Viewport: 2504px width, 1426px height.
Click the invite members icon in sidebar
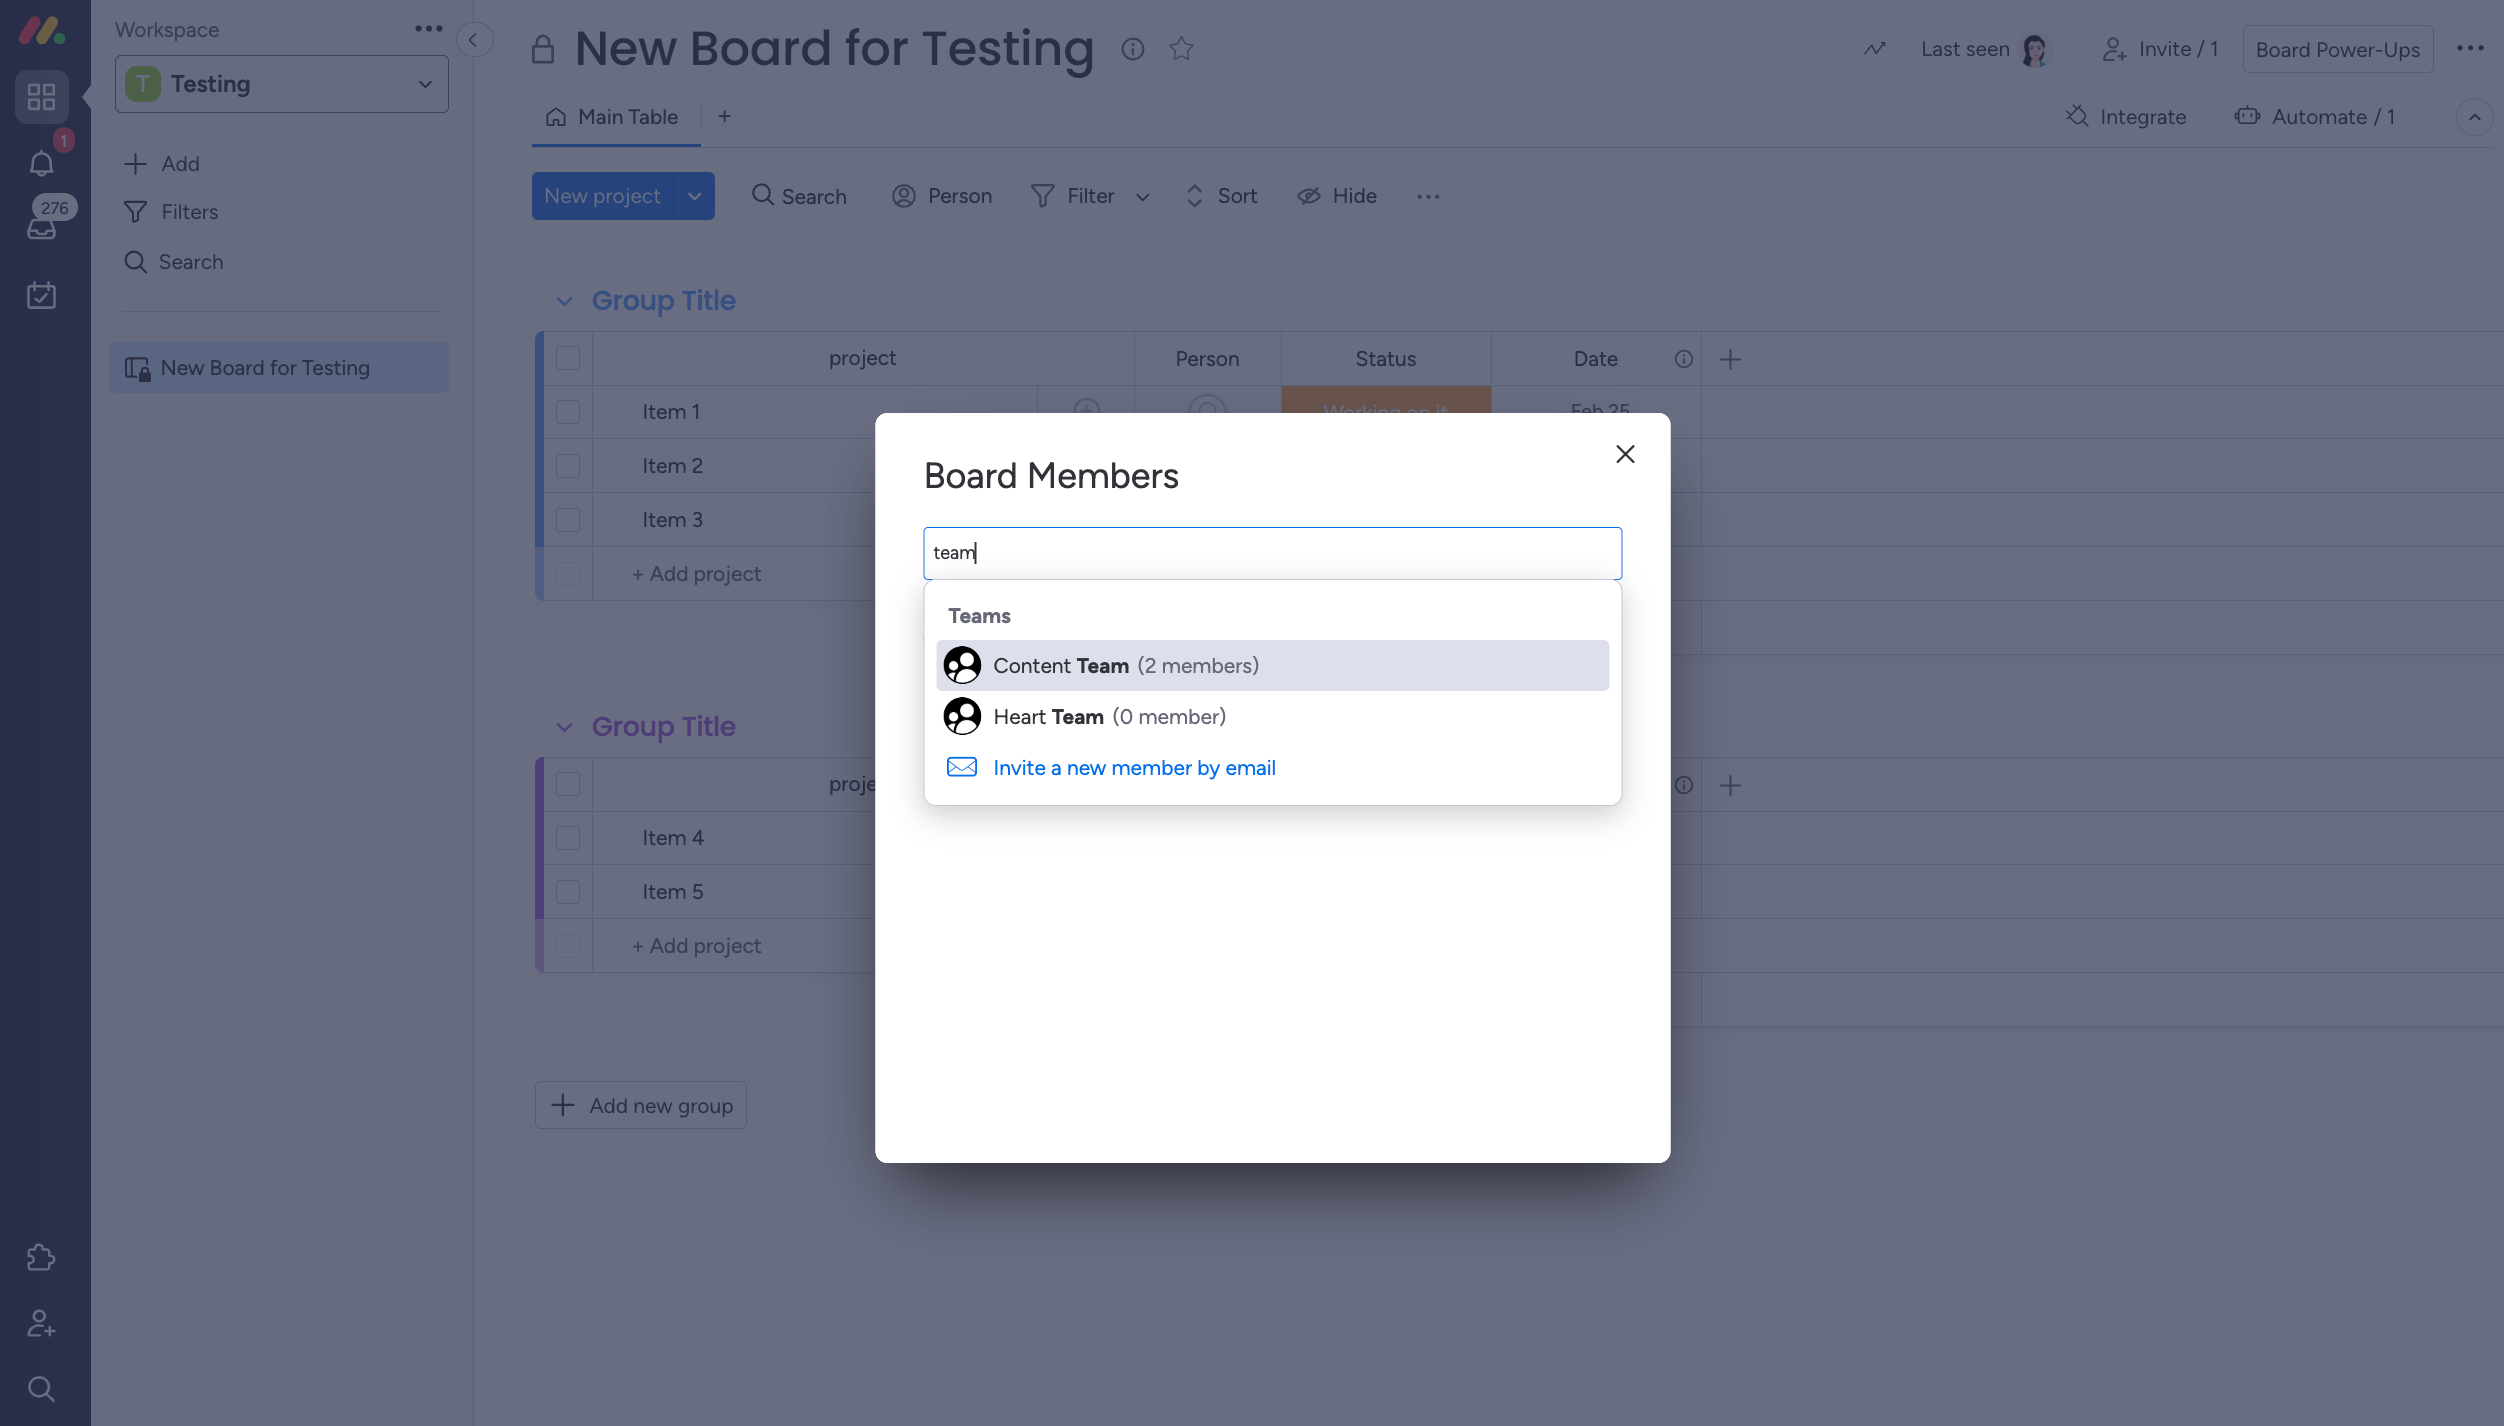coord(41,1323)
